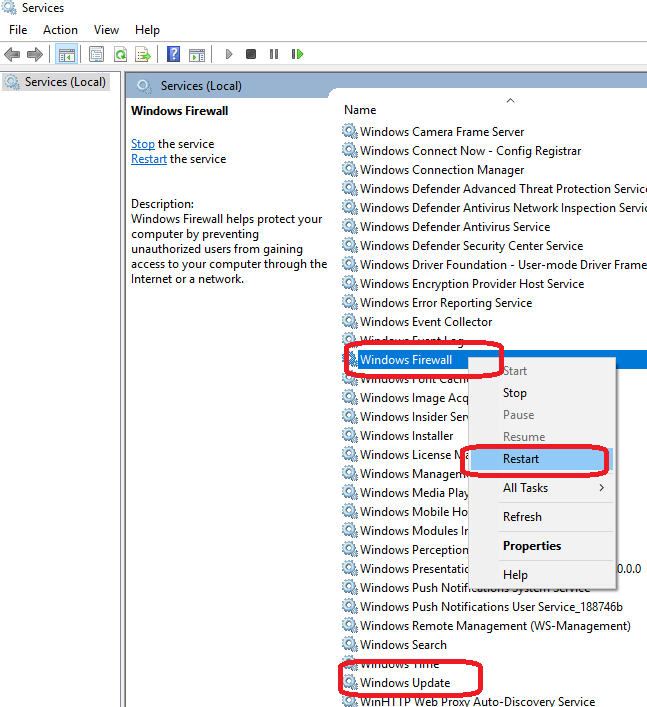Viewport: 647px width, 707px height.
Task: Click gear icon of Windows Camera Frame Server
Action: (x=349, y=131)
